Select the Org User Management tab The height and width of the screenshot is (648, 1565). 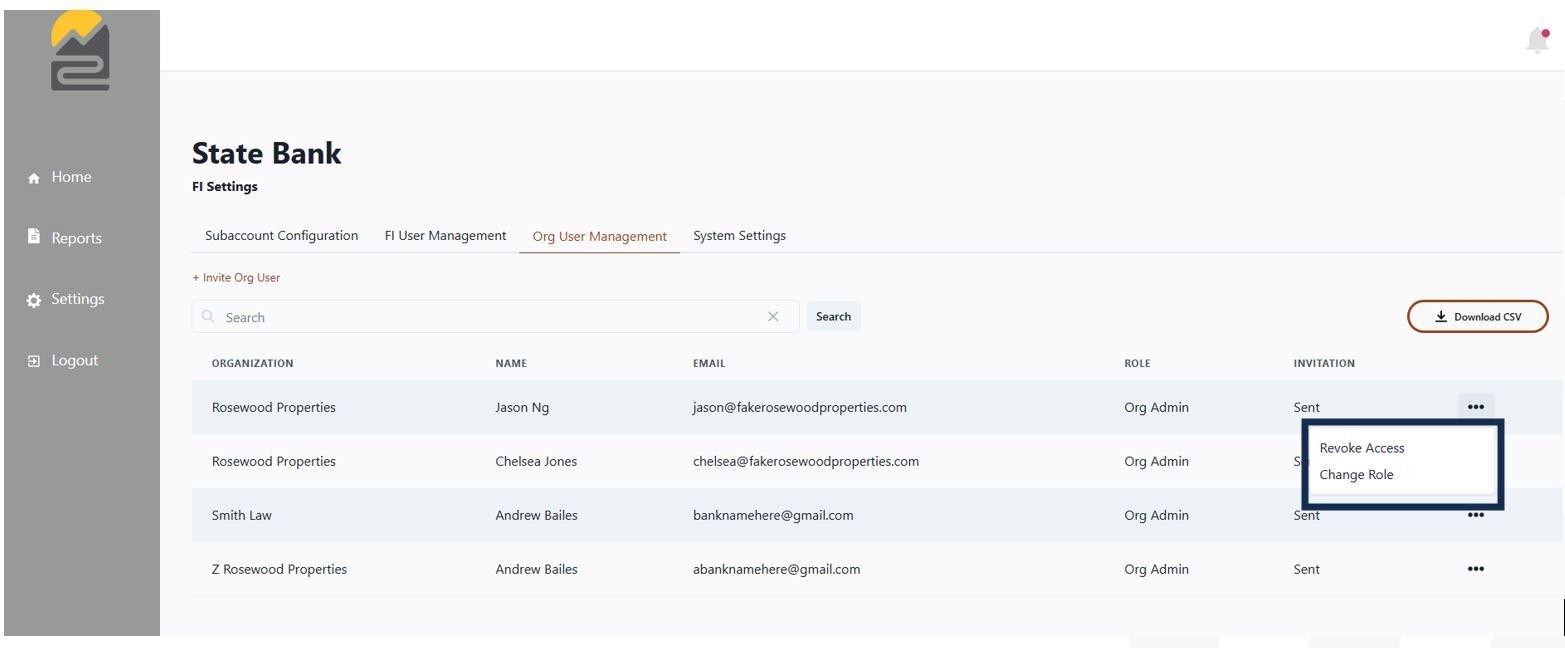coord(599,237)
